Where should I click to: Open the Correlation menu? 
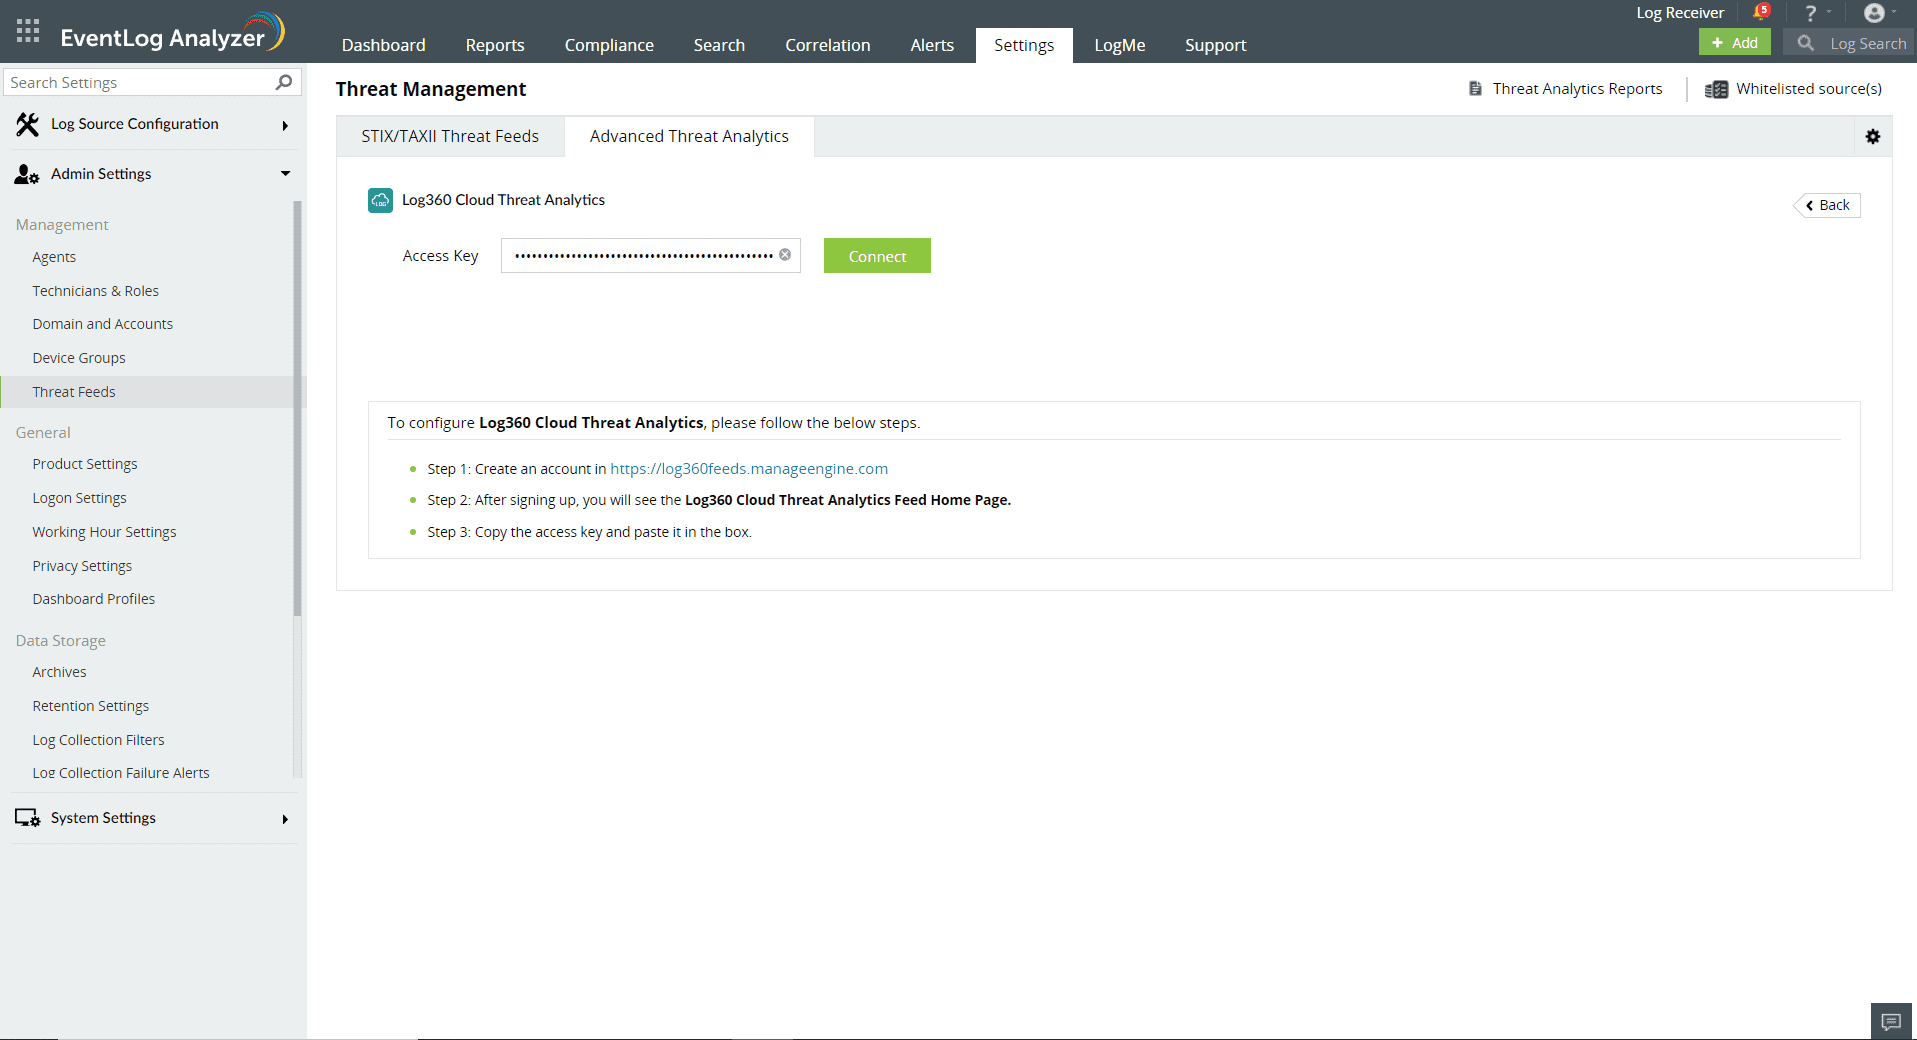point(827,45)
